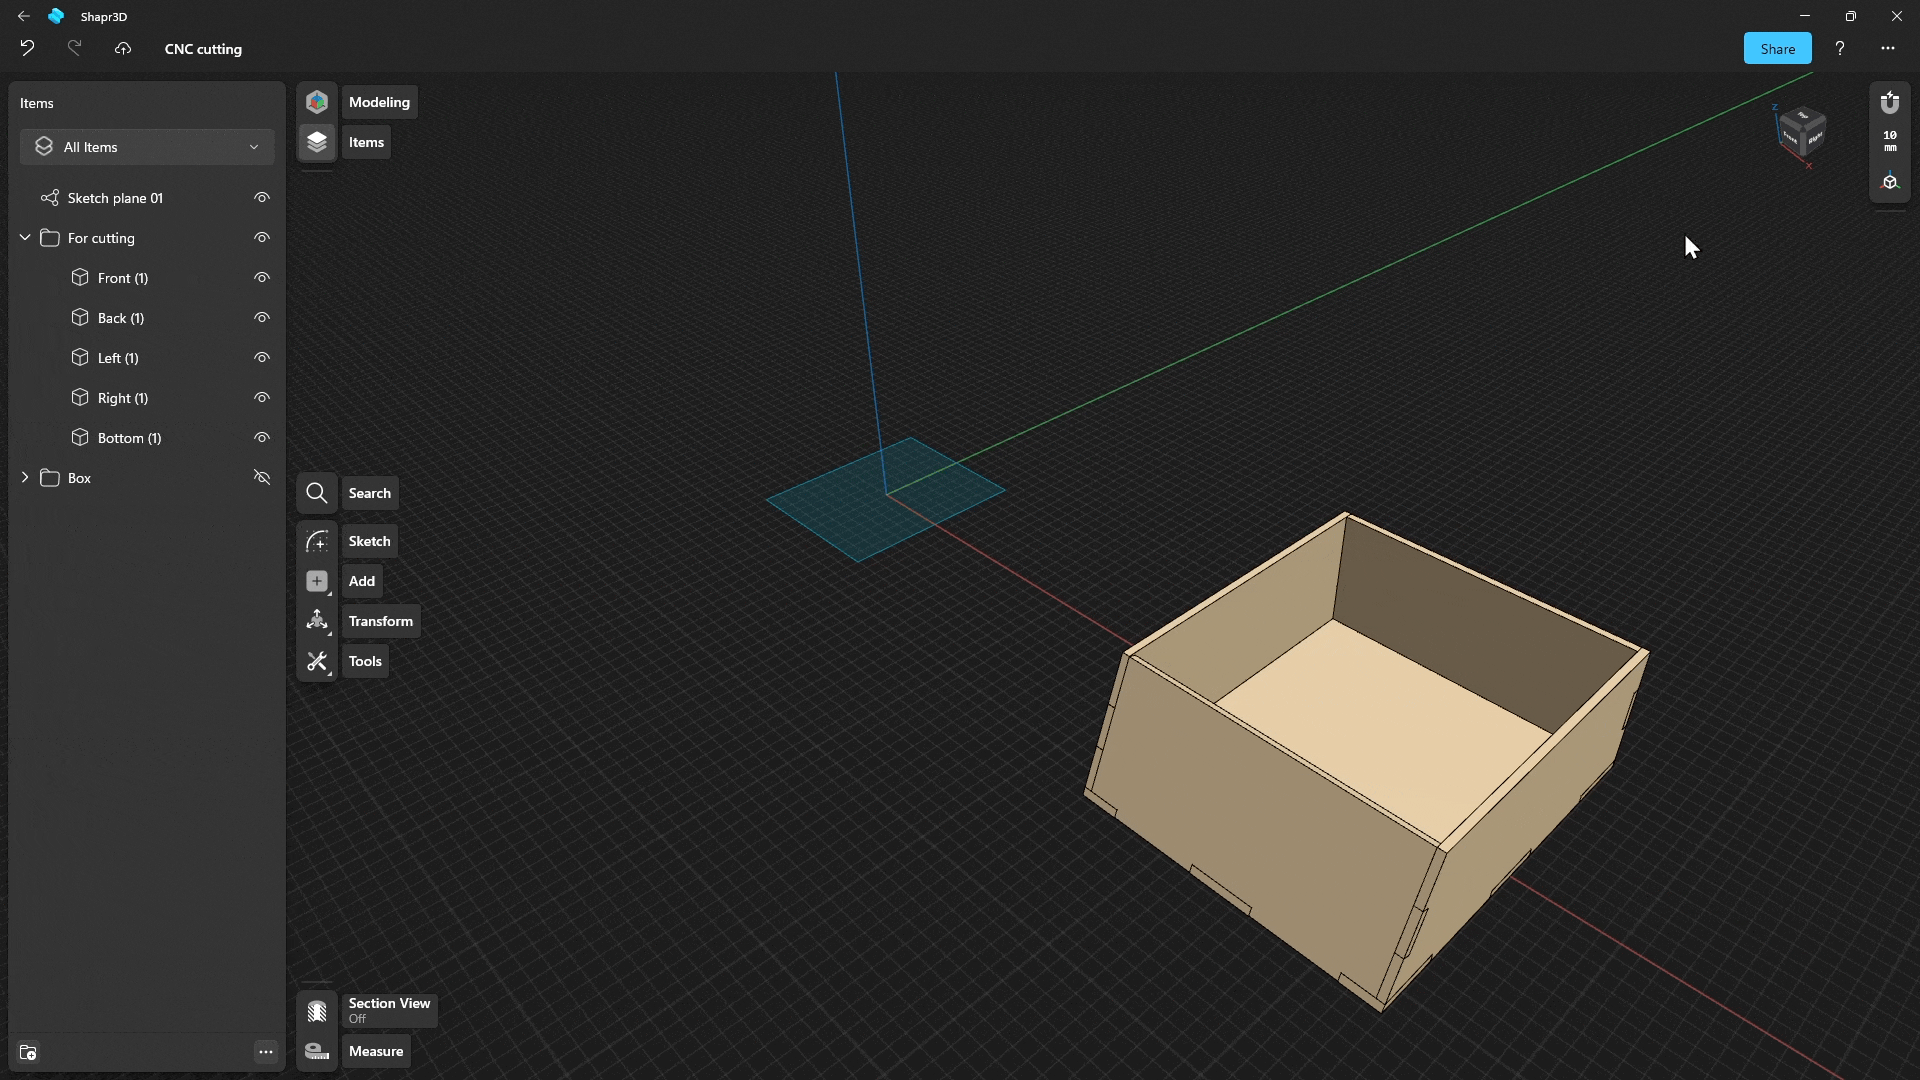Screen dimensions: 1920x1080
Task: Open the Add menu label
Action: 362,581
